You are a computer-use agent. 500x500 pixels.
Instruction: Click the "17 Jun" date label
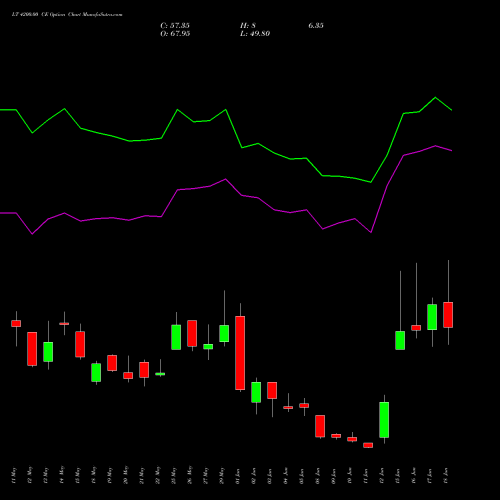pyautogui.click(x=430, y=476)
